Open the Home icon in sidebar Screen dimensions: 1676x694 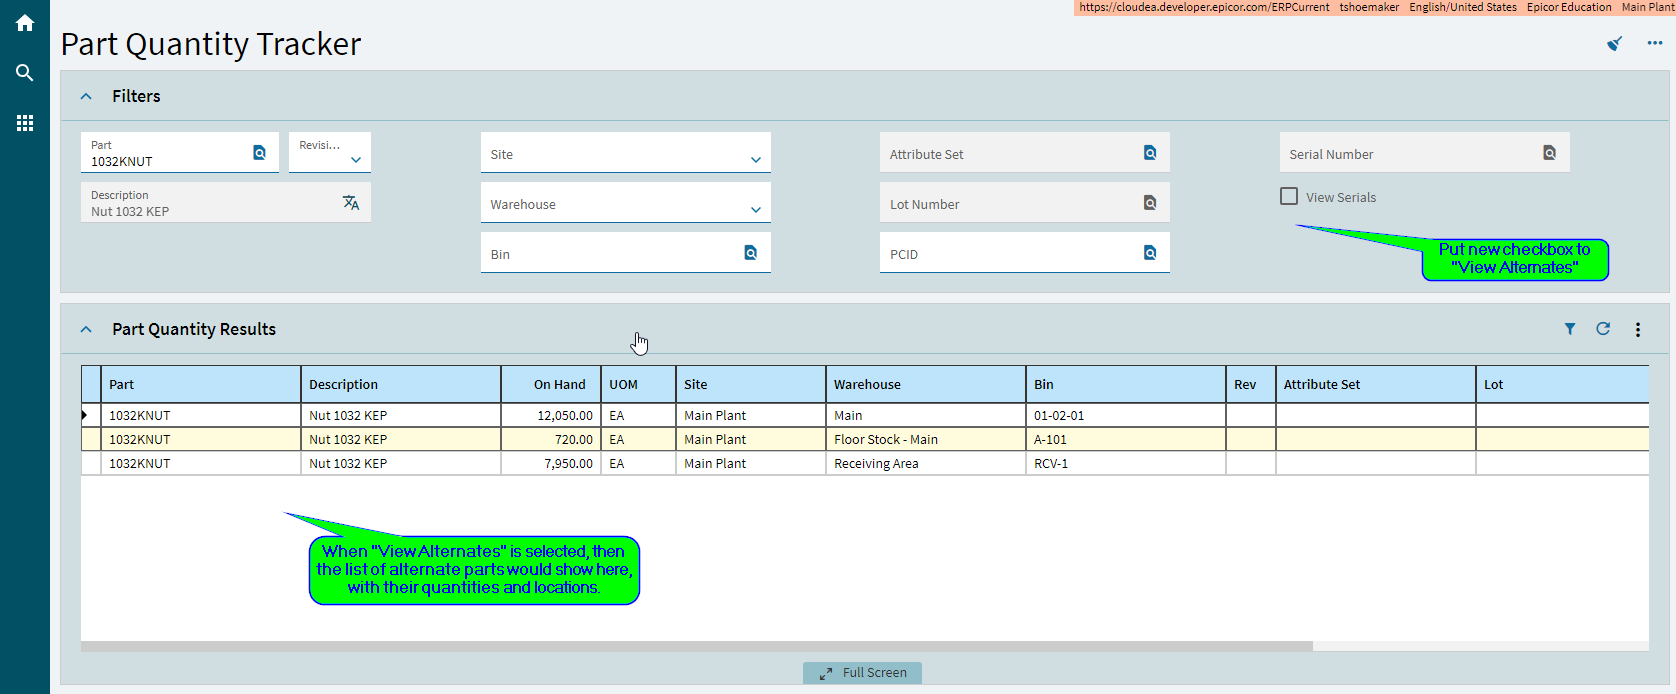pos(25,23)
